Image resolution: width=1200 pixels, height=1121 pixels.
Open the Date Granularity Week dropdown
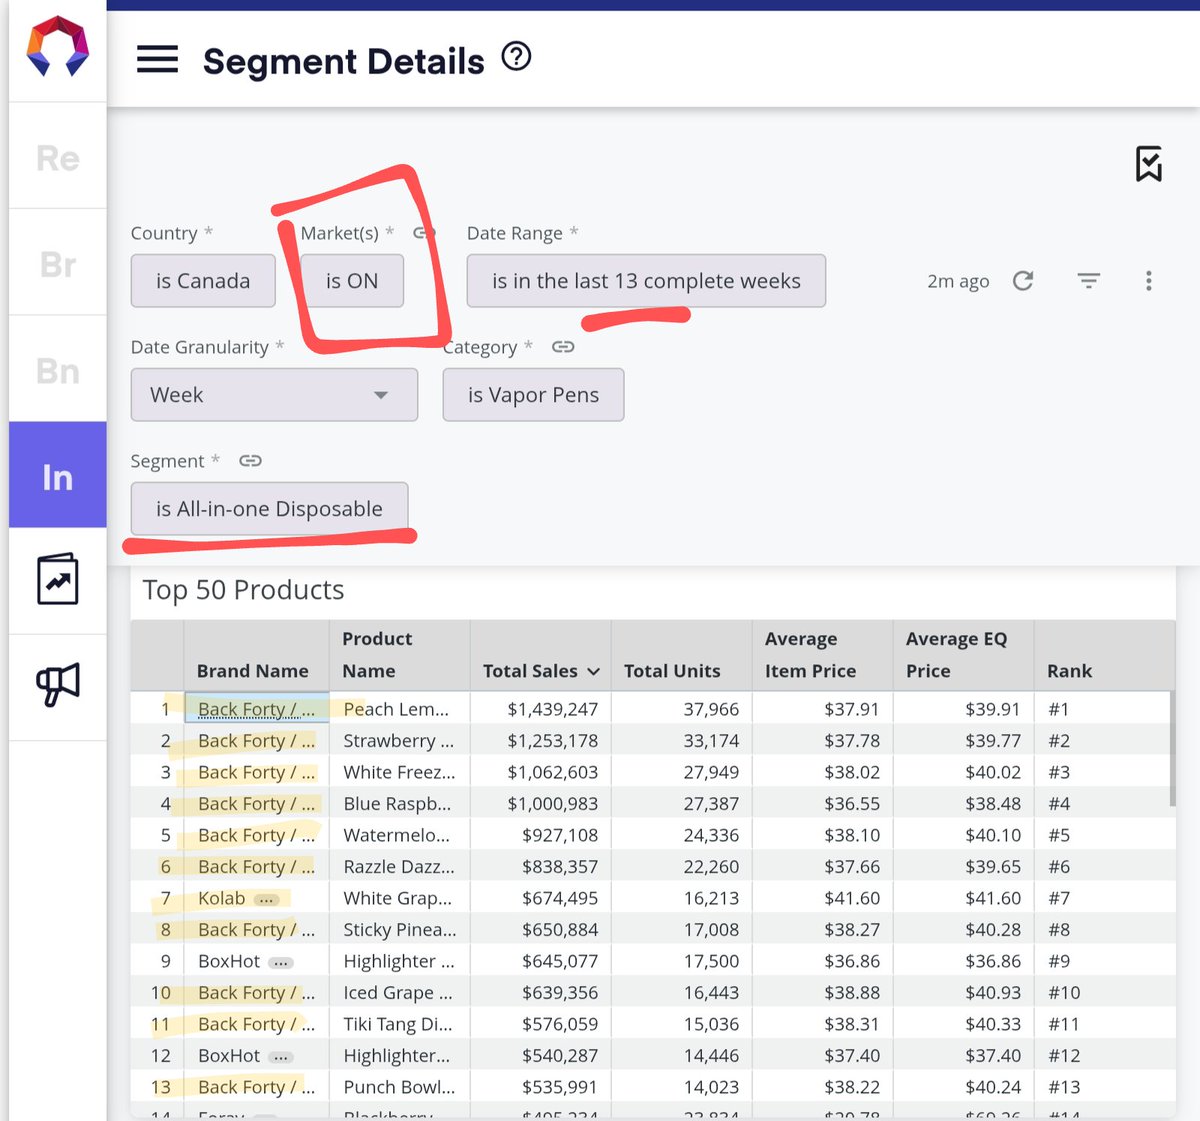coord(274,395)
